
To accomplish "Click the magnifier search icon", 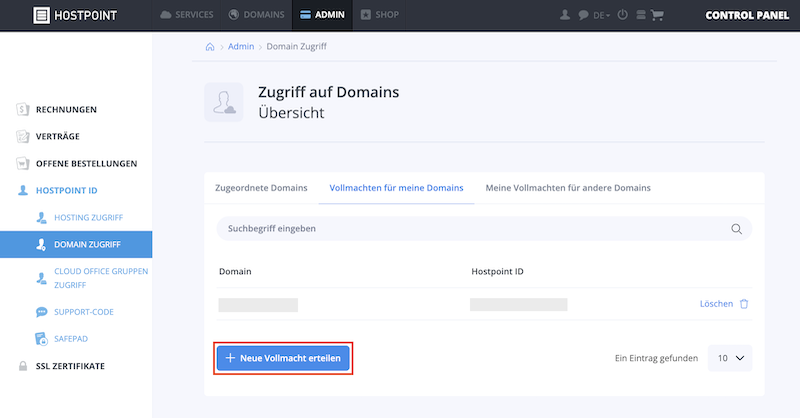I will pyautogui.click(x=736, y=229).
